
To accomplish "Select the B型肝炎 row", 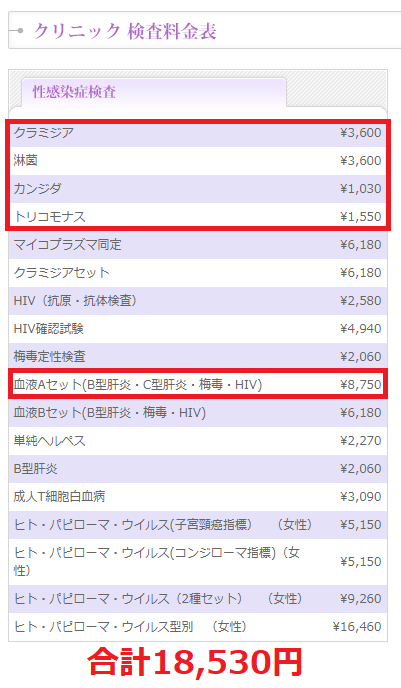I will 198,469.
